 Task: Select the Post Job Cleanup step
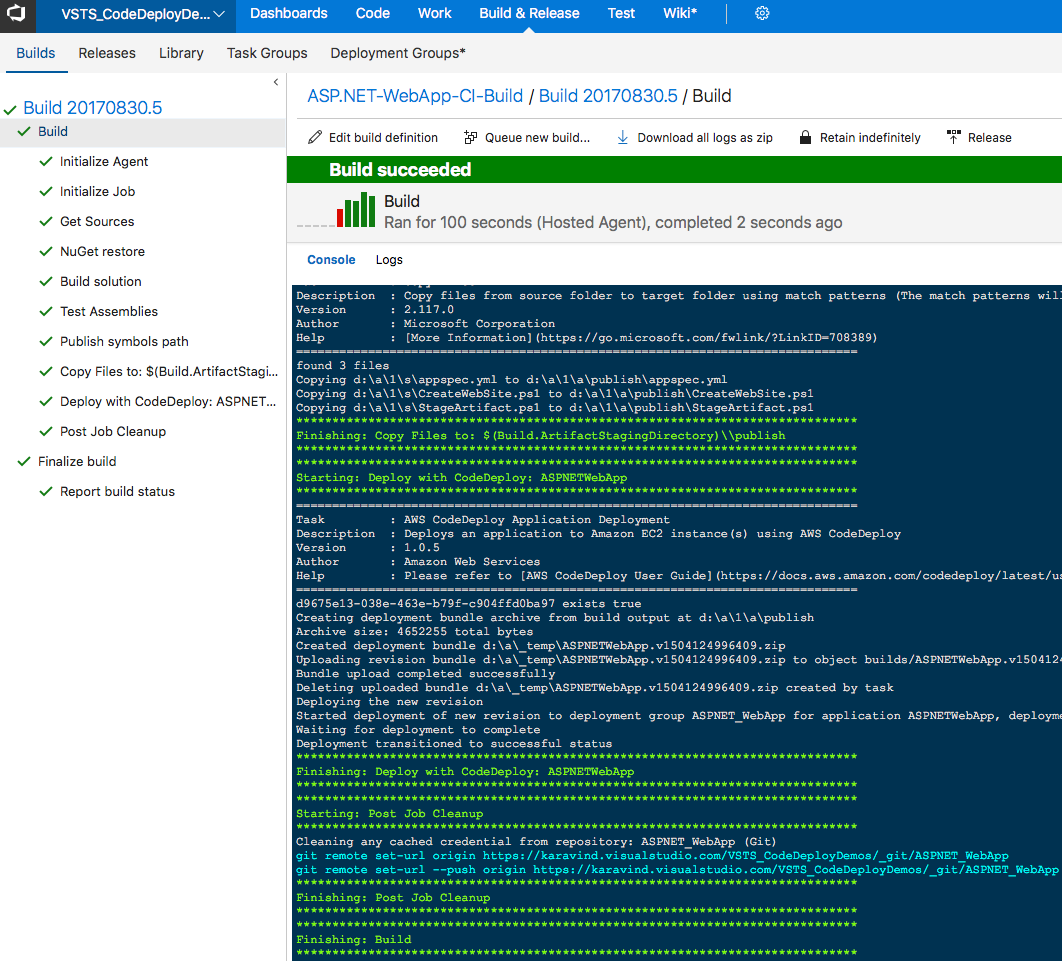click(112, 431)
